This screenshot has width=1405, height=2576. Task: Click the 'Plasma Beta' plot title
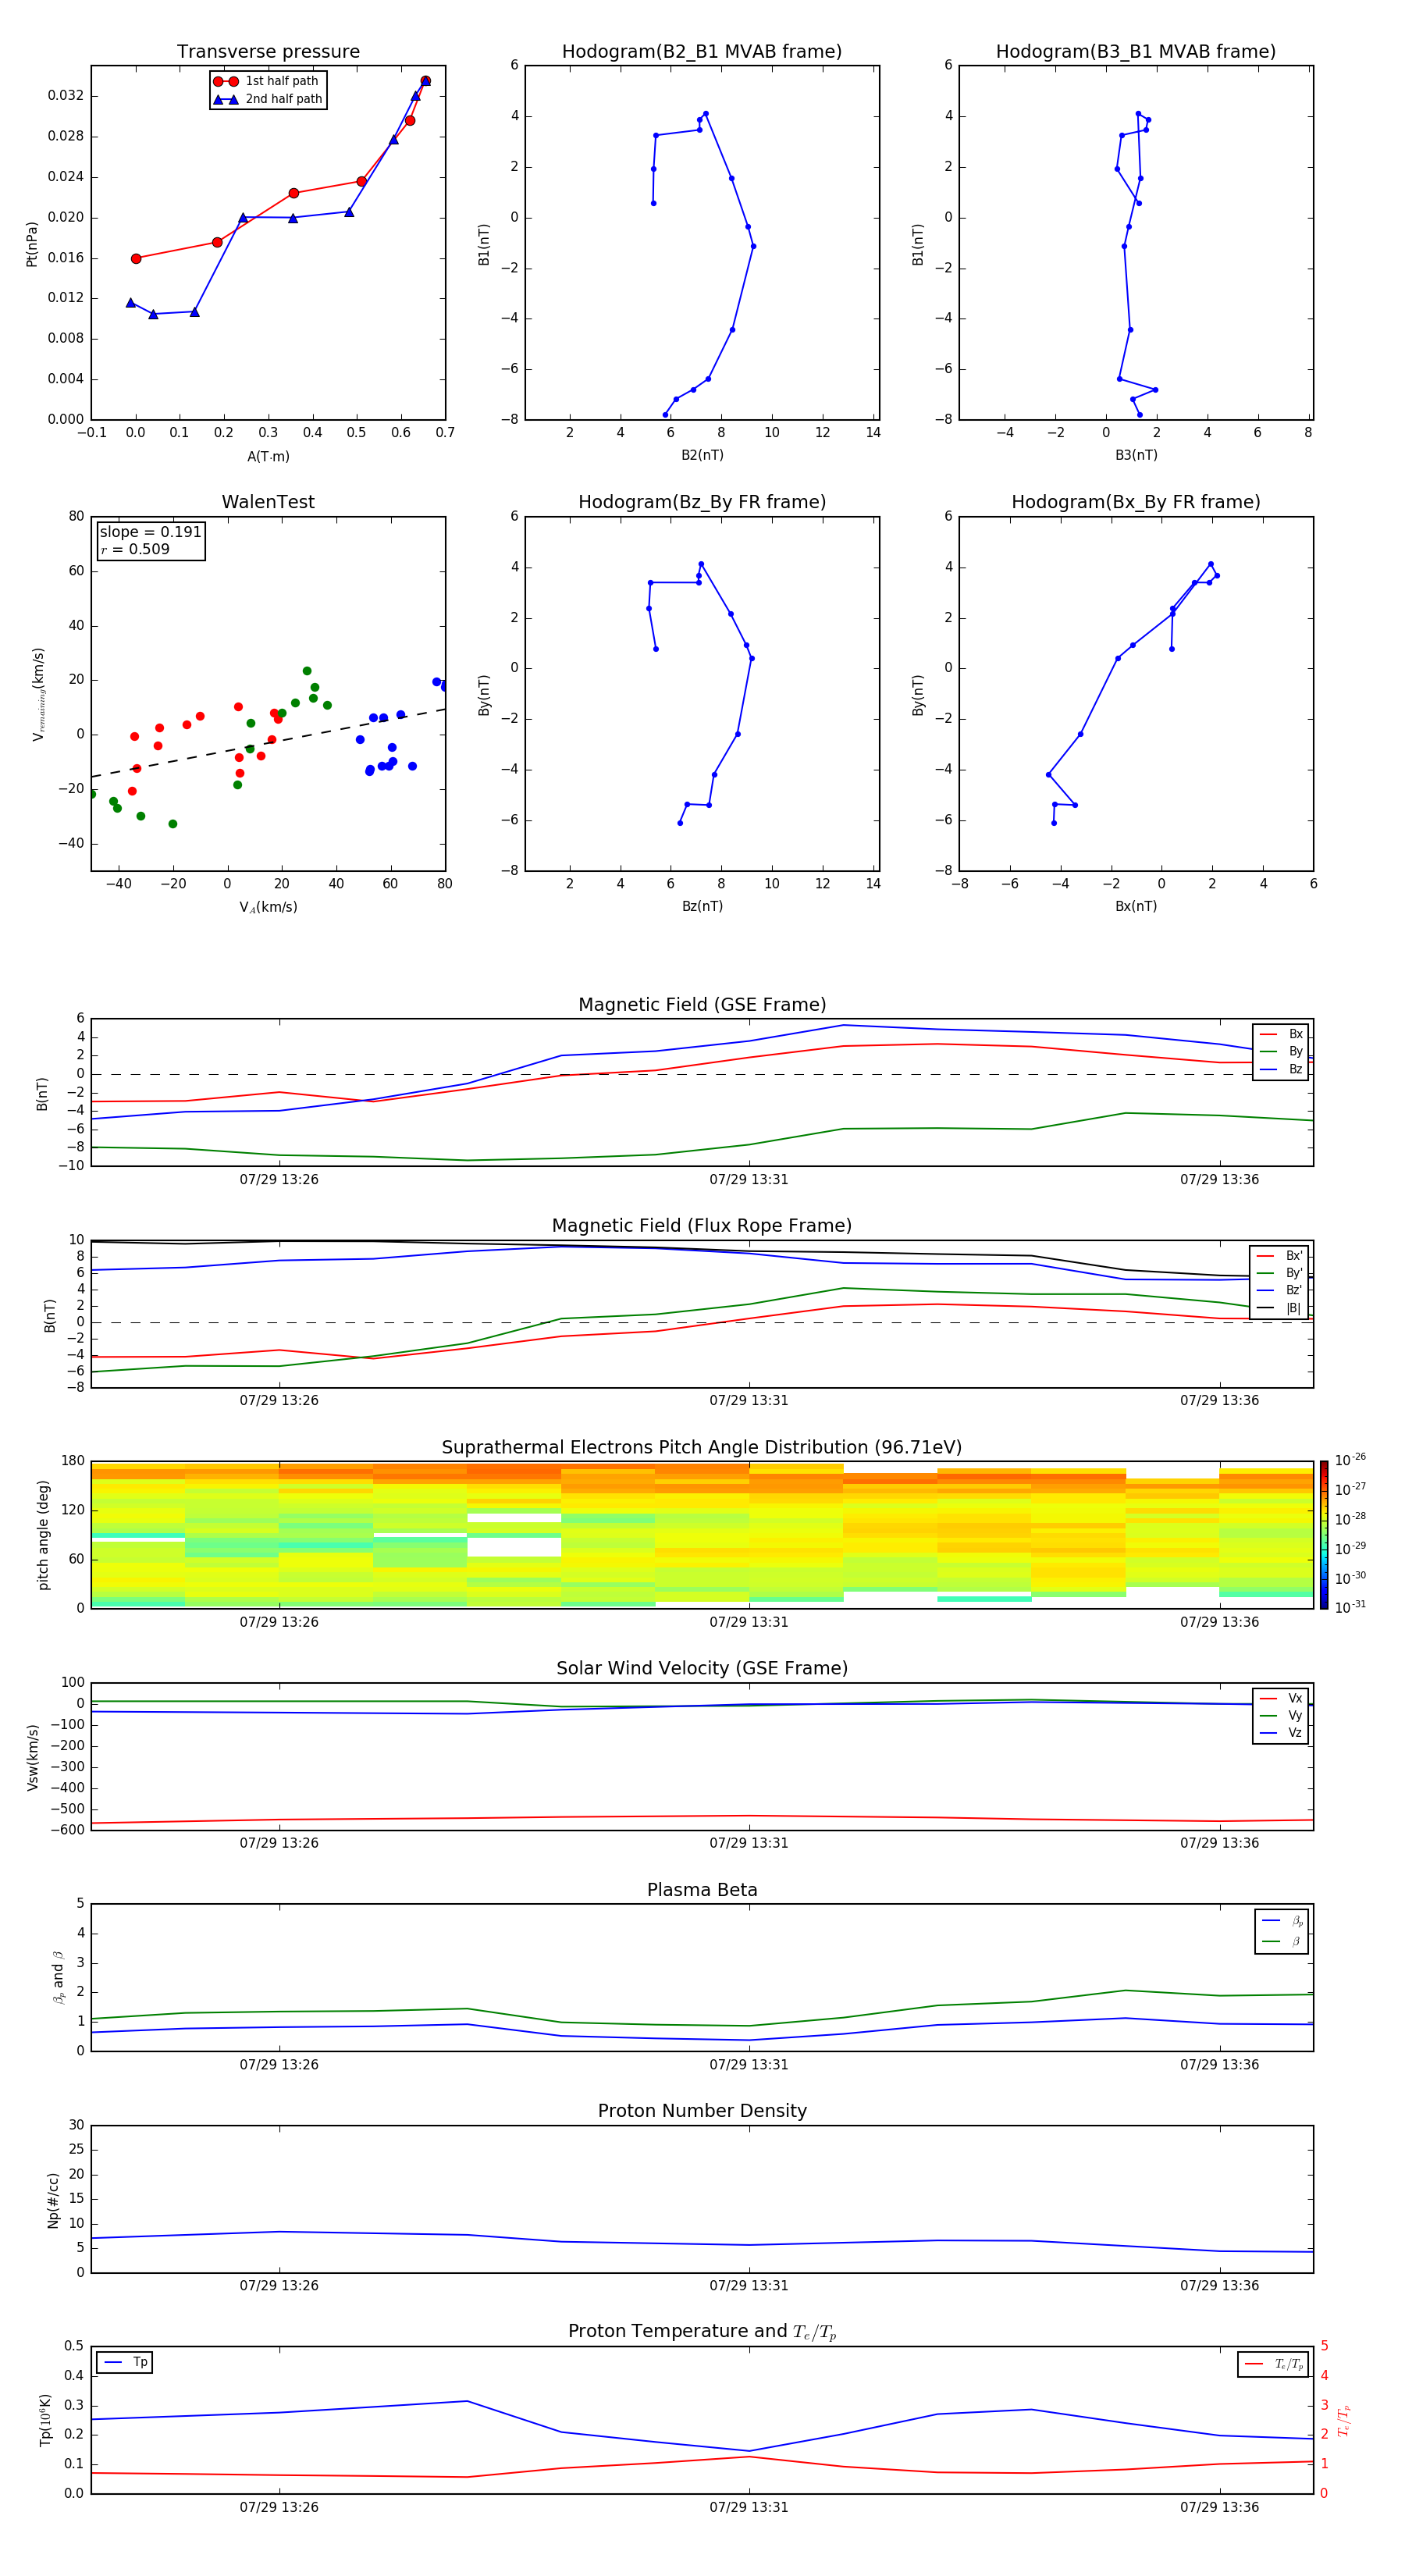702,1890
